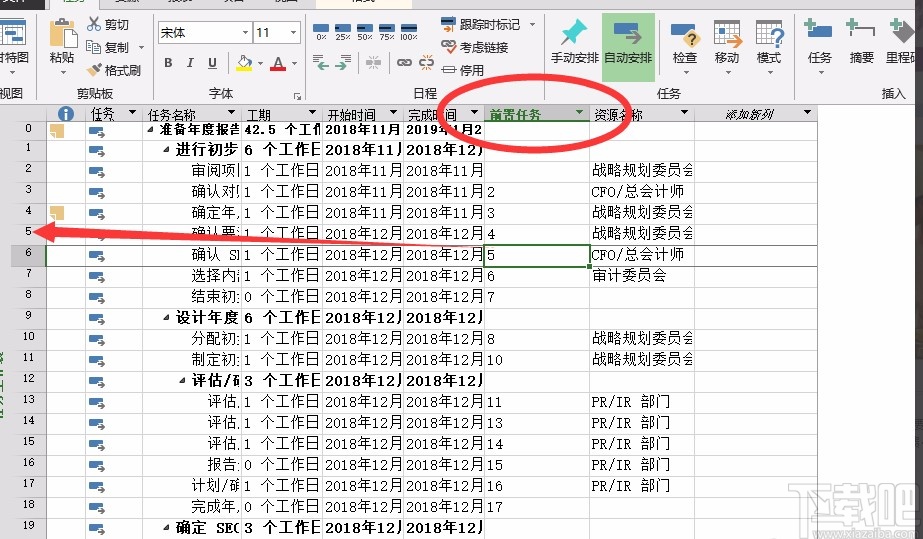Select the 选择内 task name cell
Image resolution: width=923 pixels, height=539 pixels.
pyautogui.click(x=191, y=276)
